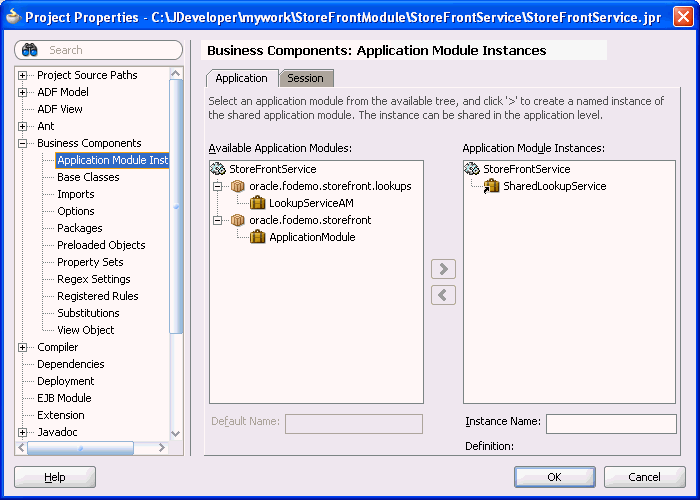Switch to the Application tab
Image resolution: width=700 pixels, height=500 pixels.
pyautogui.click(x=242, y=78)
